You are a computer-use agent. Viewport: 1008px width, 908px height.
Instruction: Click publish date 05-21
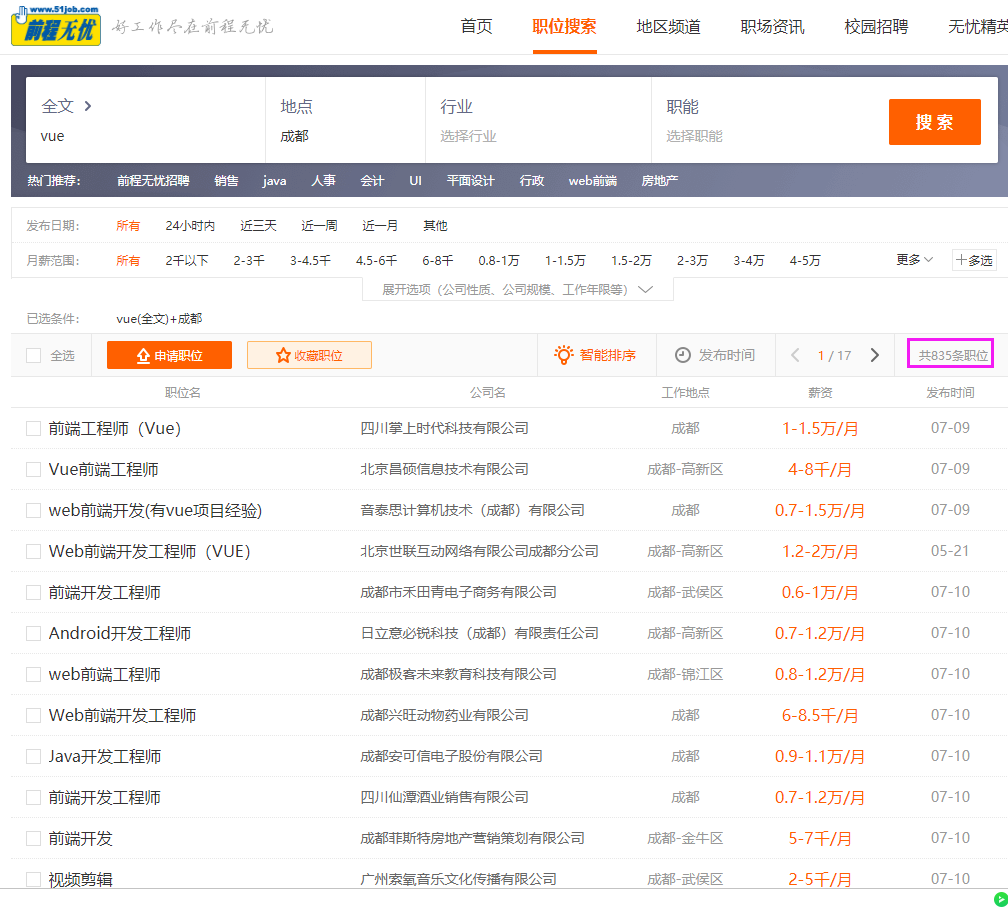click(950, 551)
